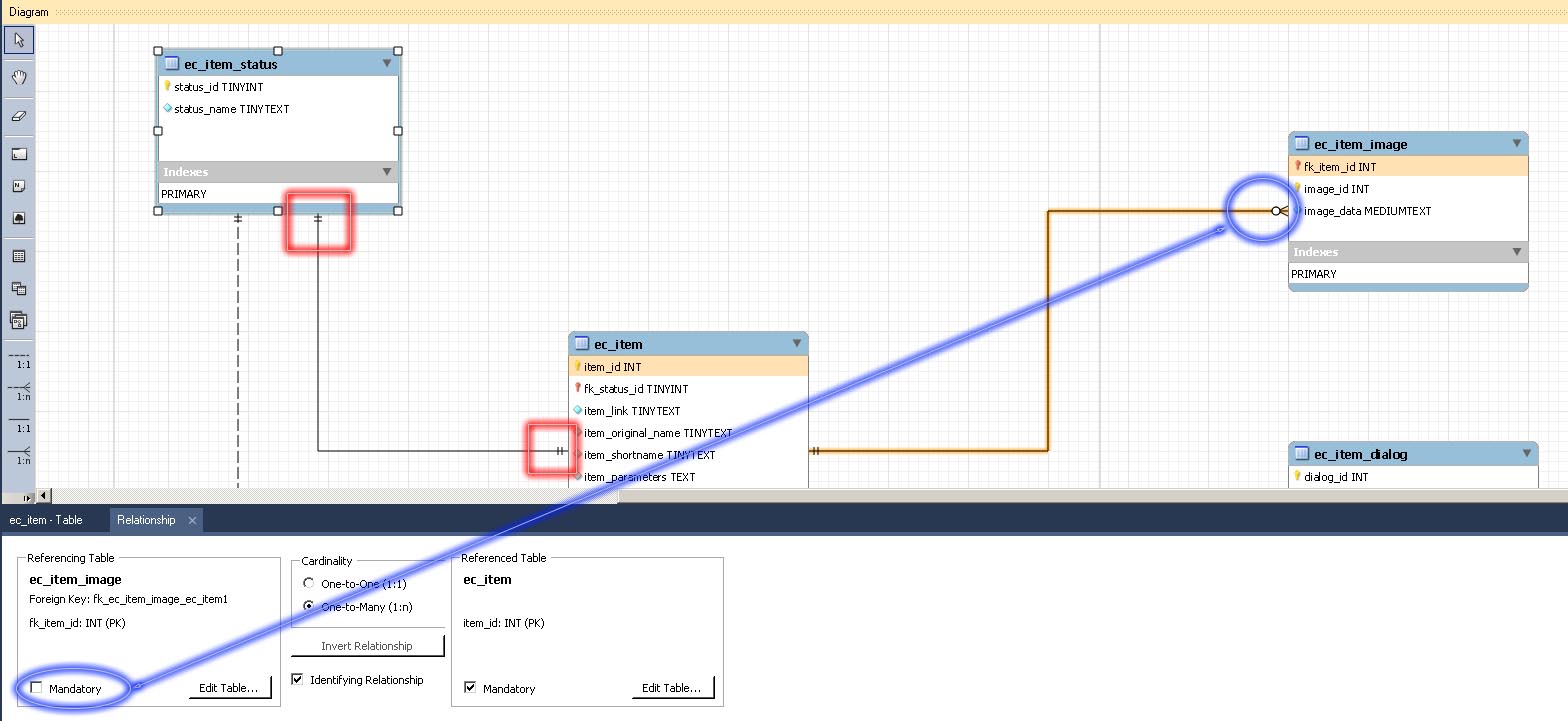The height and width of the screenshot is (721, 1568).
Task: Collapse the ec_item table header arrow
Action: click(797, 344)
